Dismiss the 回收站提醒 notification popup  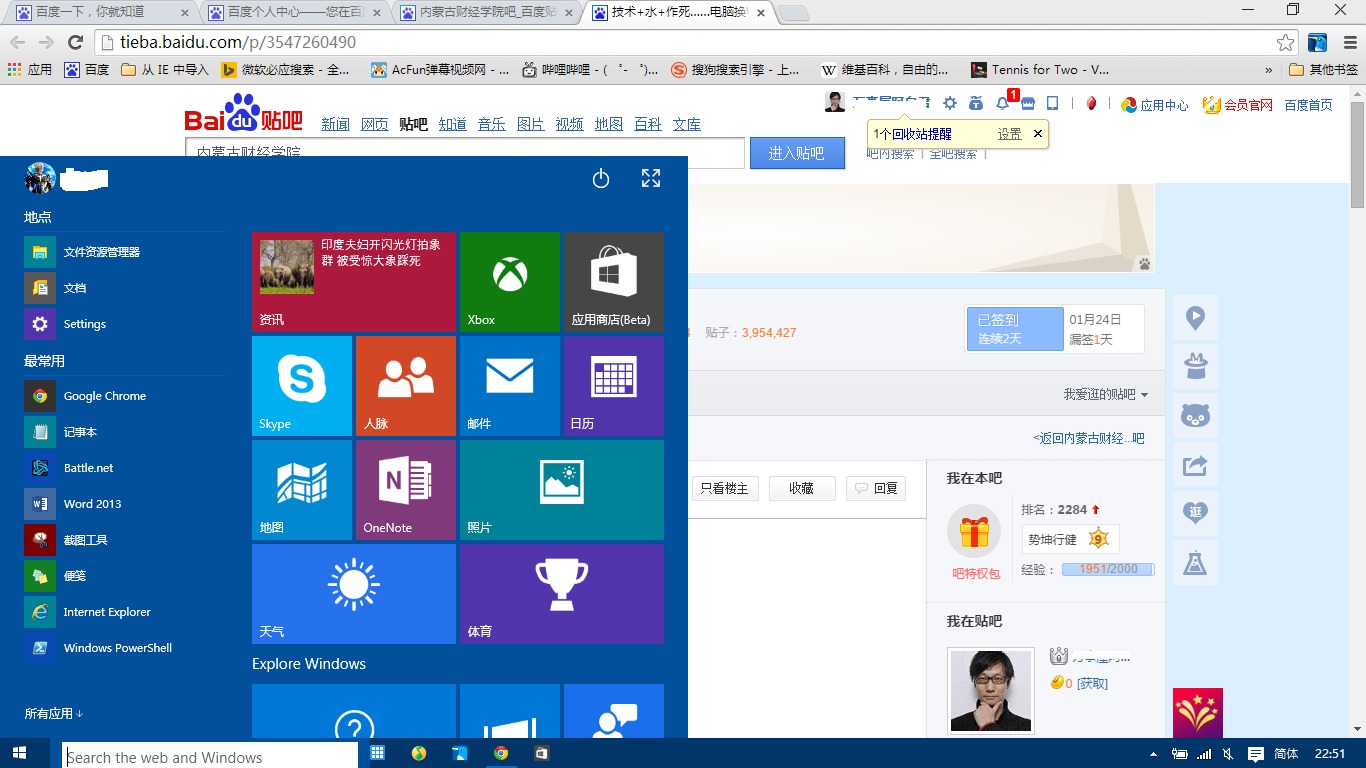(x=1037, y=133)
